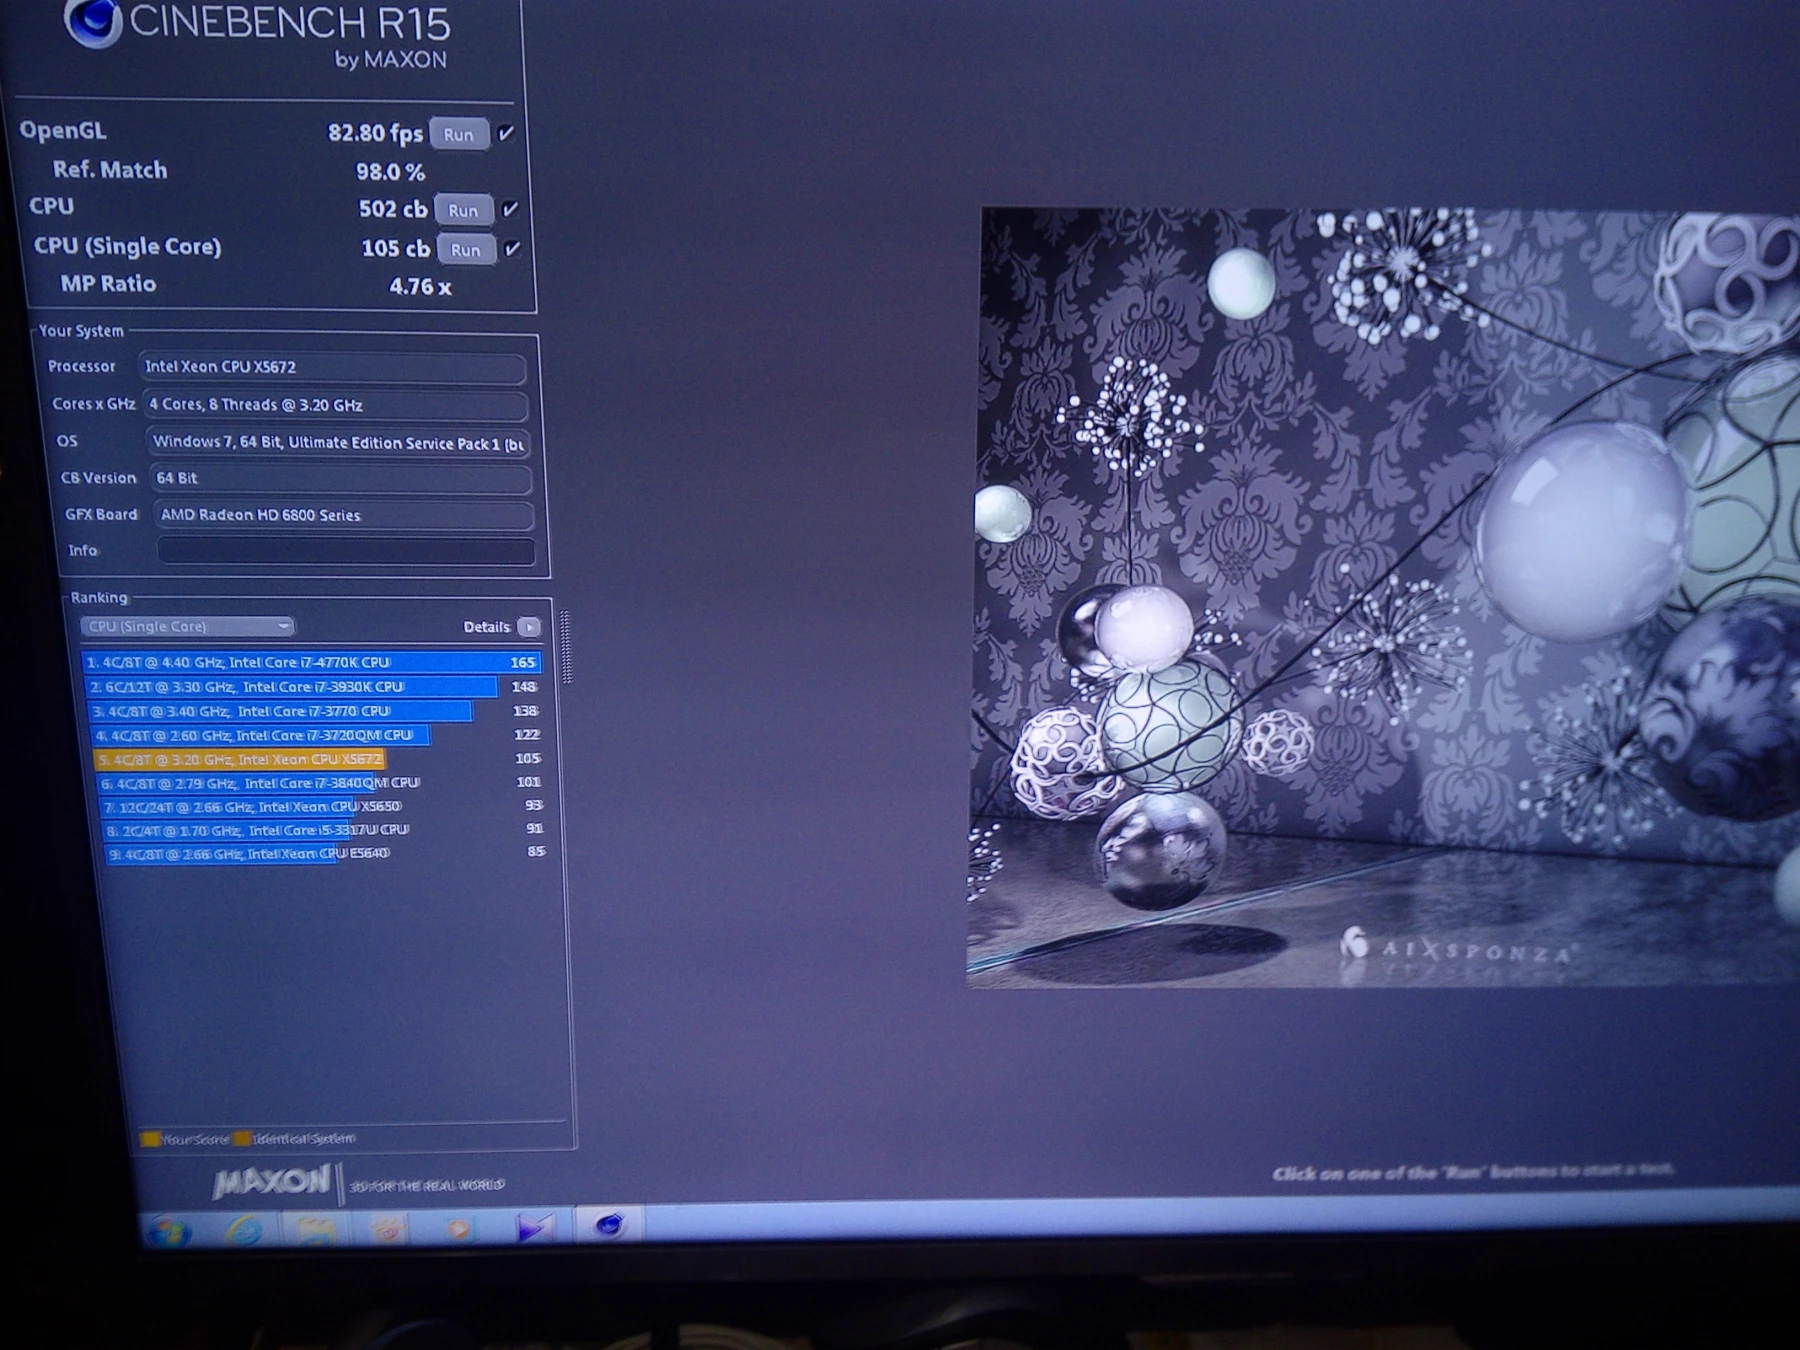Click the Info text field
The width and height of the screenshot is (1800, 1350).
[346, 551]
